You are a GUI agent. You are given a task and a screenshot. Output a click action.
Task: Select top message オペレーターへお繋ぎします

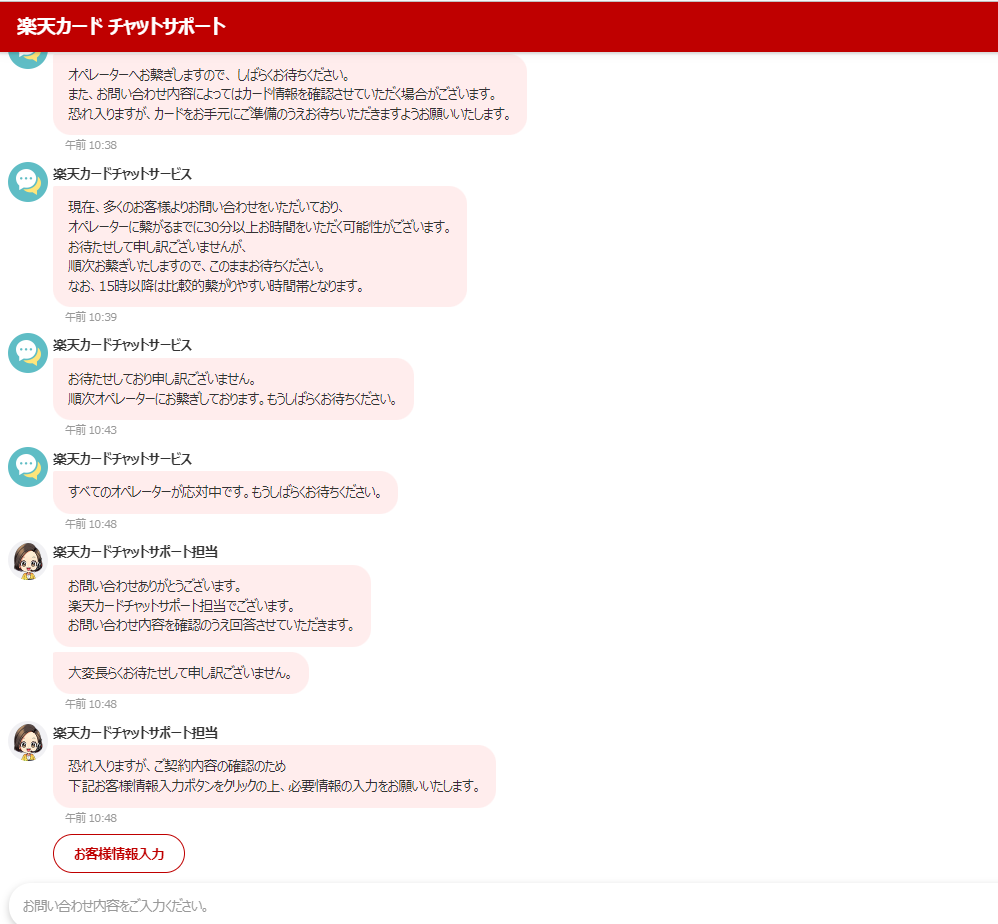pos(290,94)
